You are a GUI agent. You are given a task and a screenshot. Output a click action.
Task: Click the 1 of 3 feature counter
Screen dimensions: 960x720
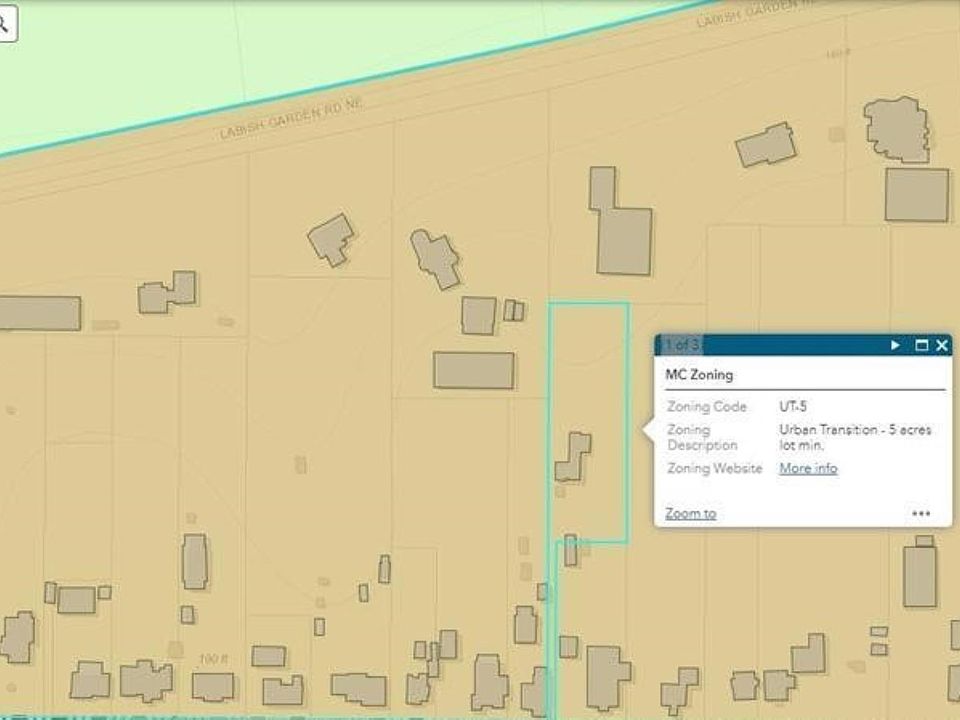tap(680, 345)
